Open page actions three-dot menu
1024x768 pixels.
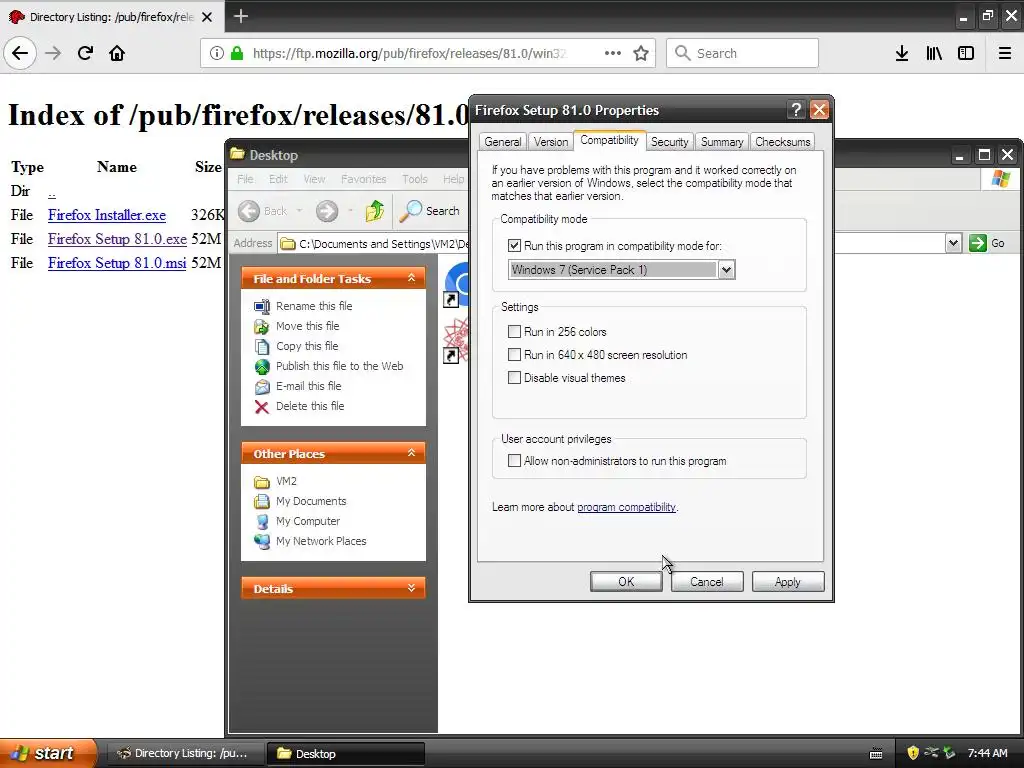click(x=613, y=53)
